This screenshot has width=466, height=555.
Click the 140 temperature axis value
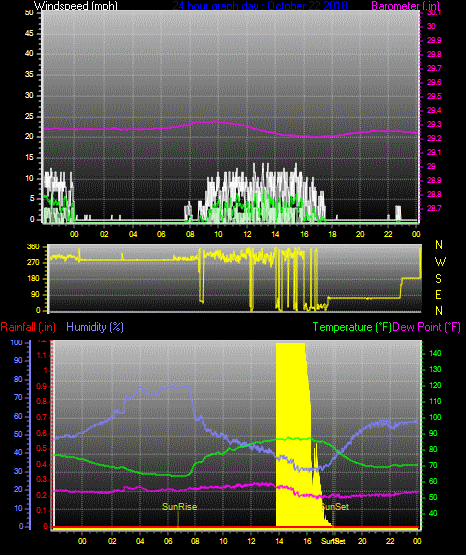tap(435, 353)
